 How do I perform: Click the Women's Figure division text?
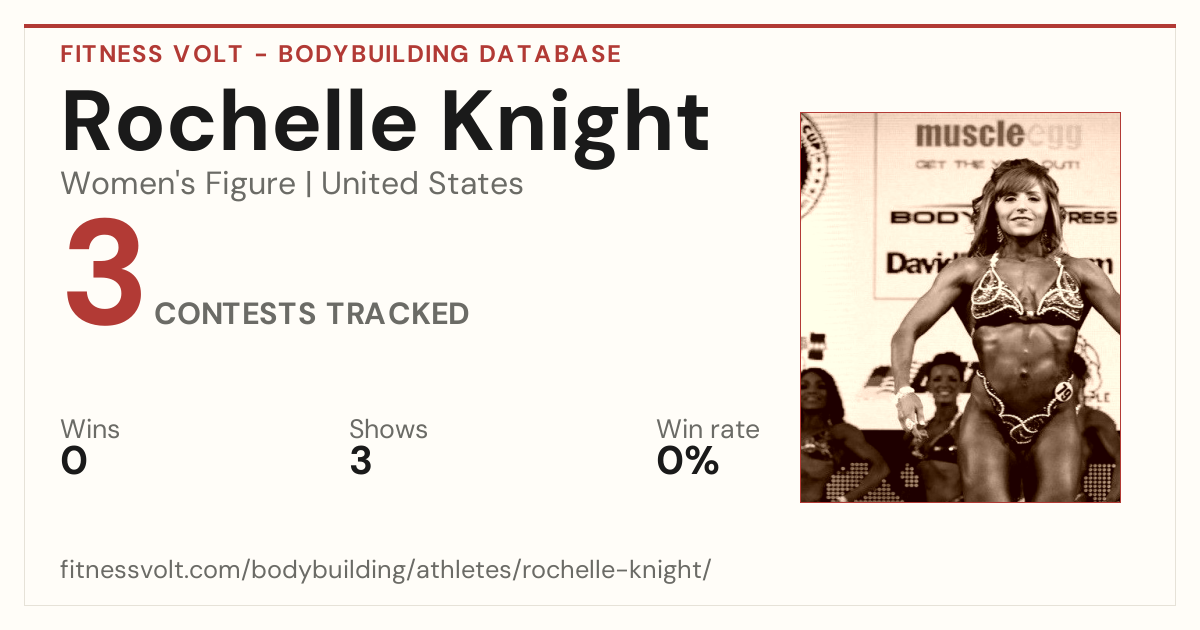click(x=178, y=184)
